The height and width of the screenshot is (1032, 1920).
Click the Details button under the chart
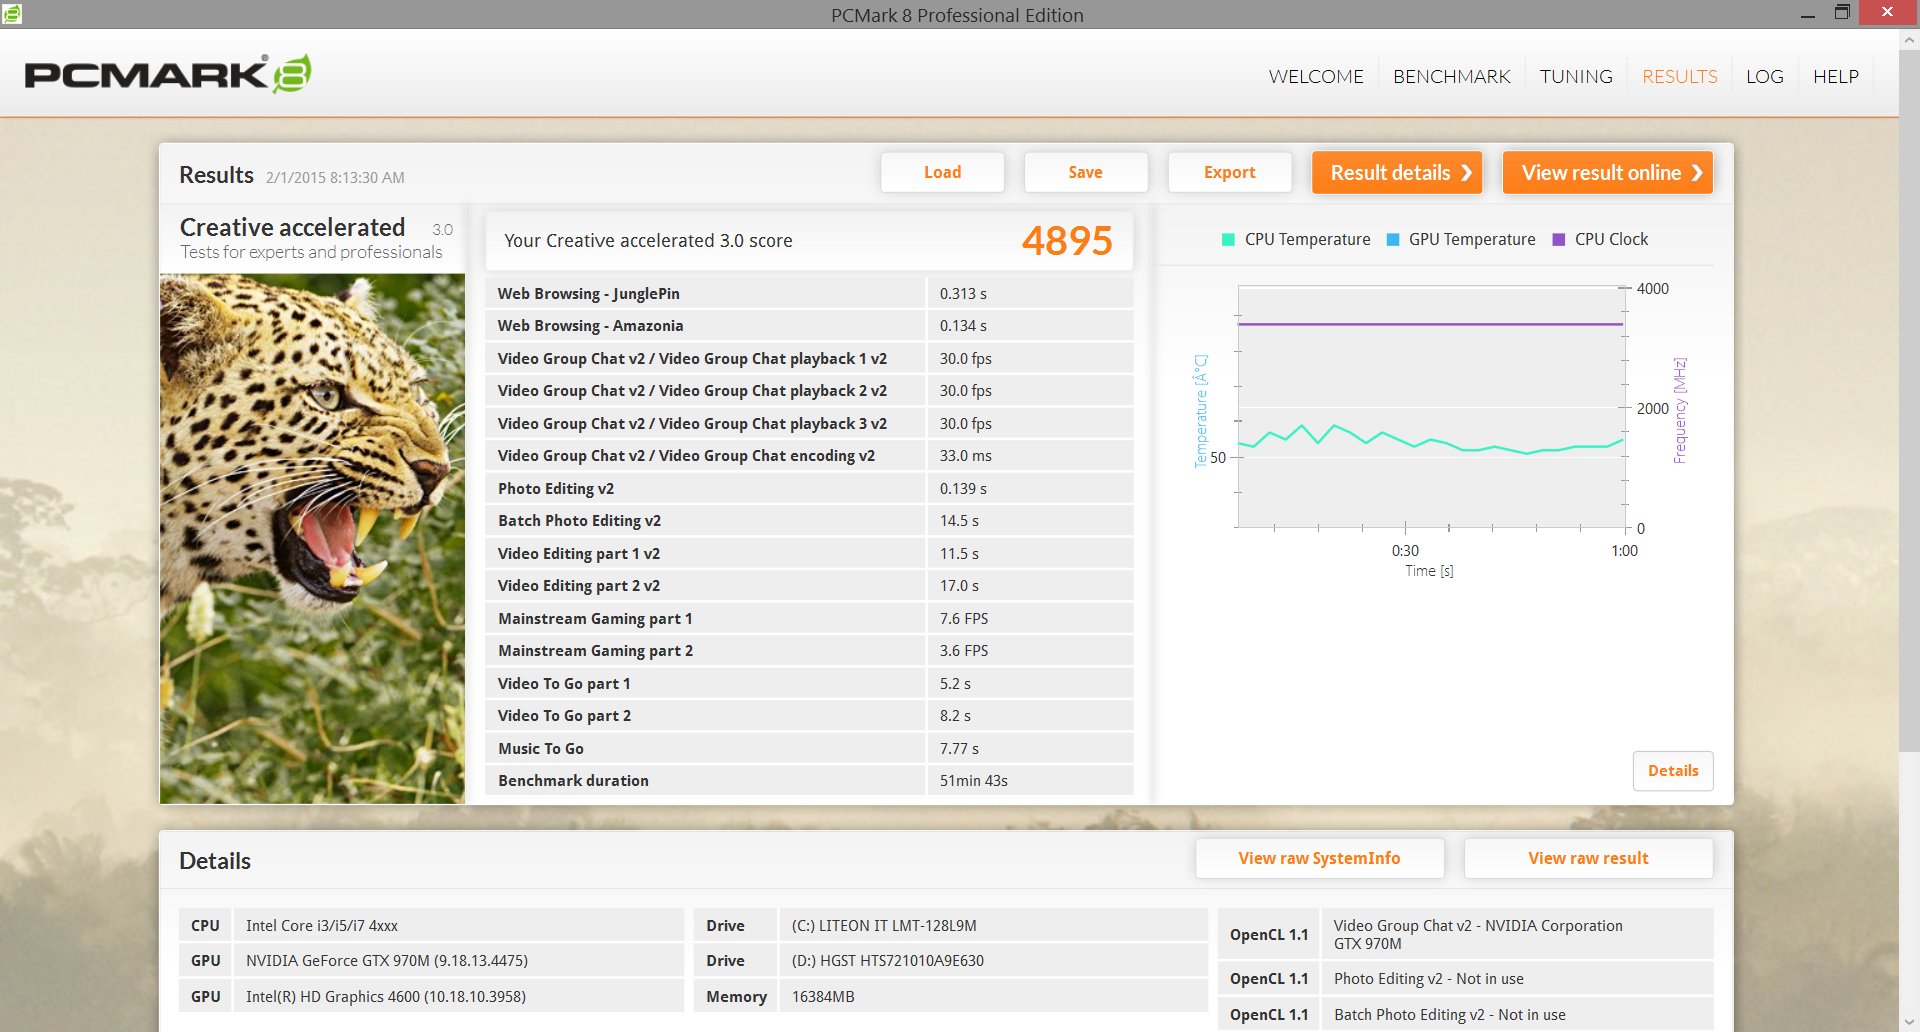1672,771
